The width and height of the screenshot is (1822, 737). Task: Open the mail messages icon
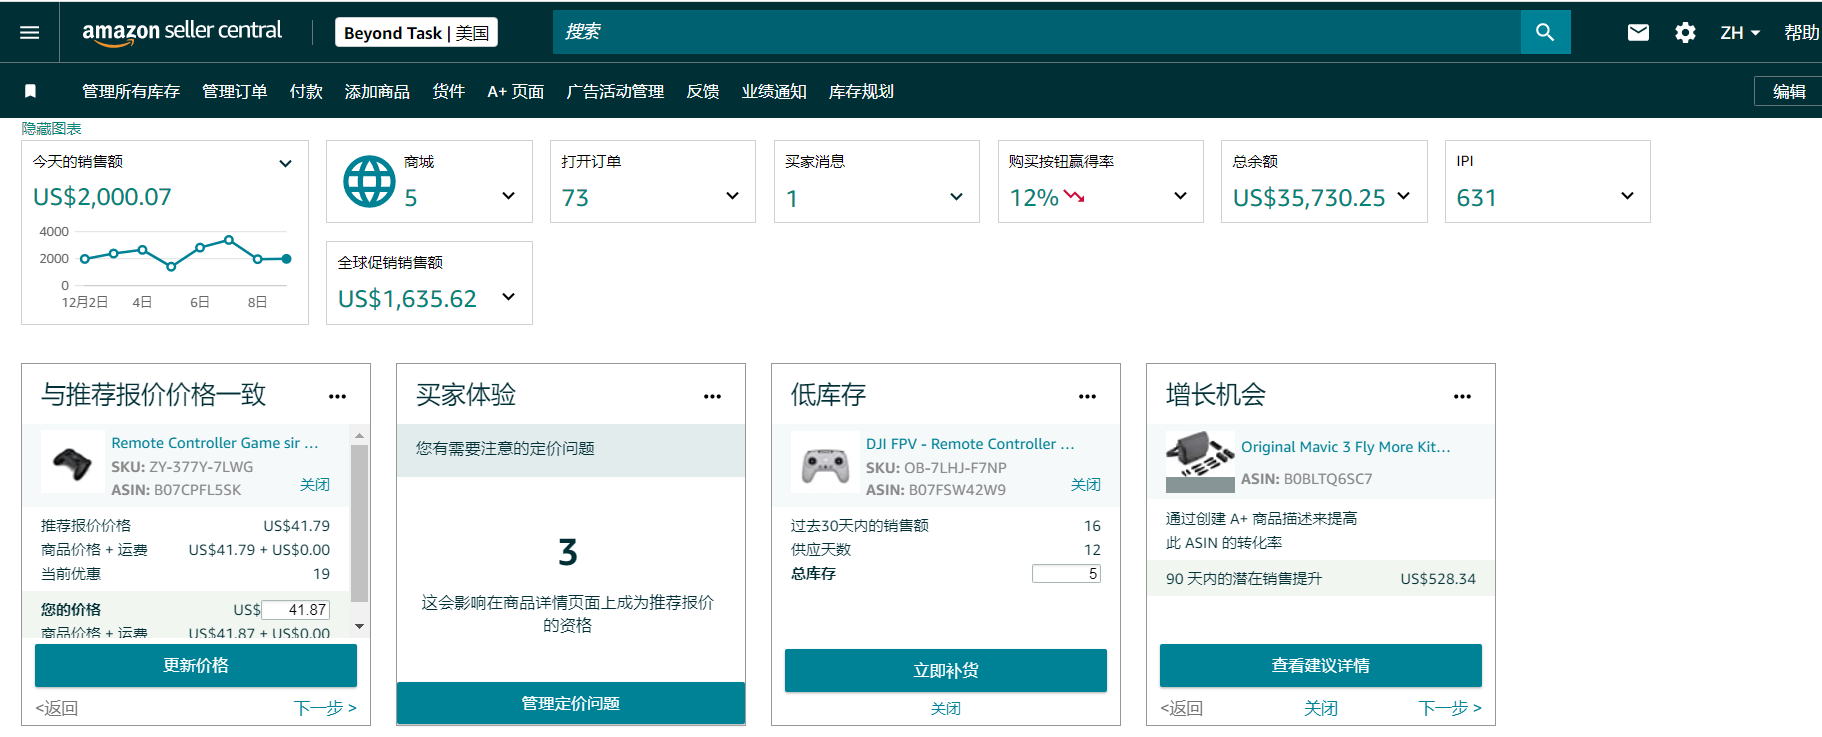point(1638,33)
